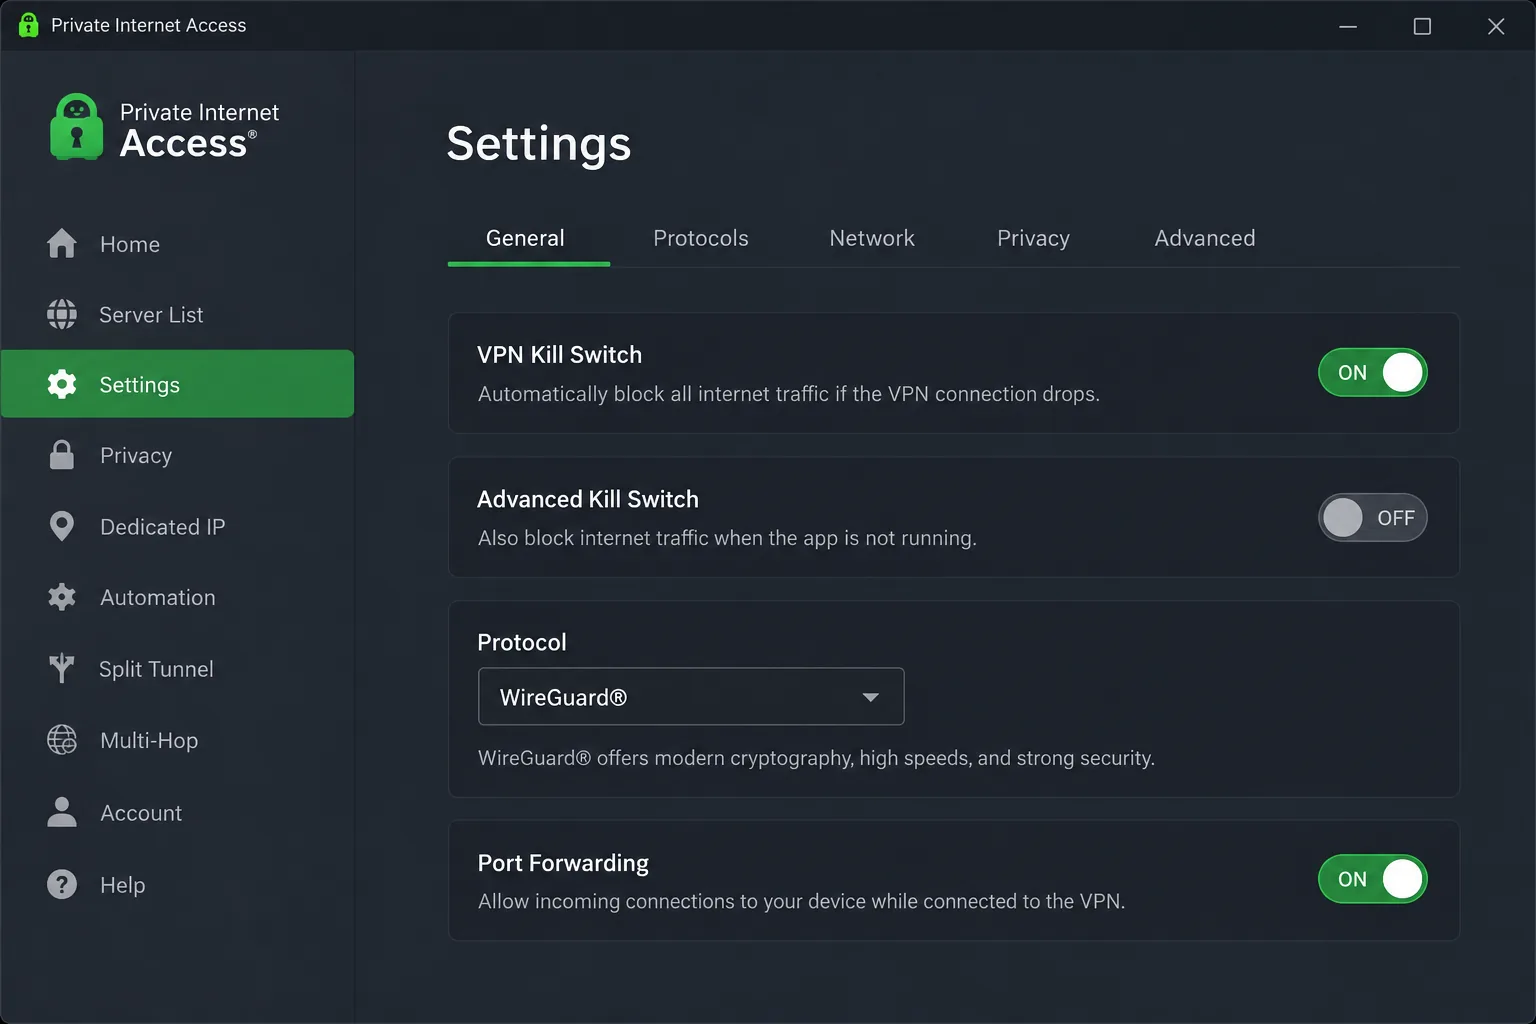Click the Private Internet Access padlock logo
This screenshot has width=1536, height=1024.
[77, 127]
